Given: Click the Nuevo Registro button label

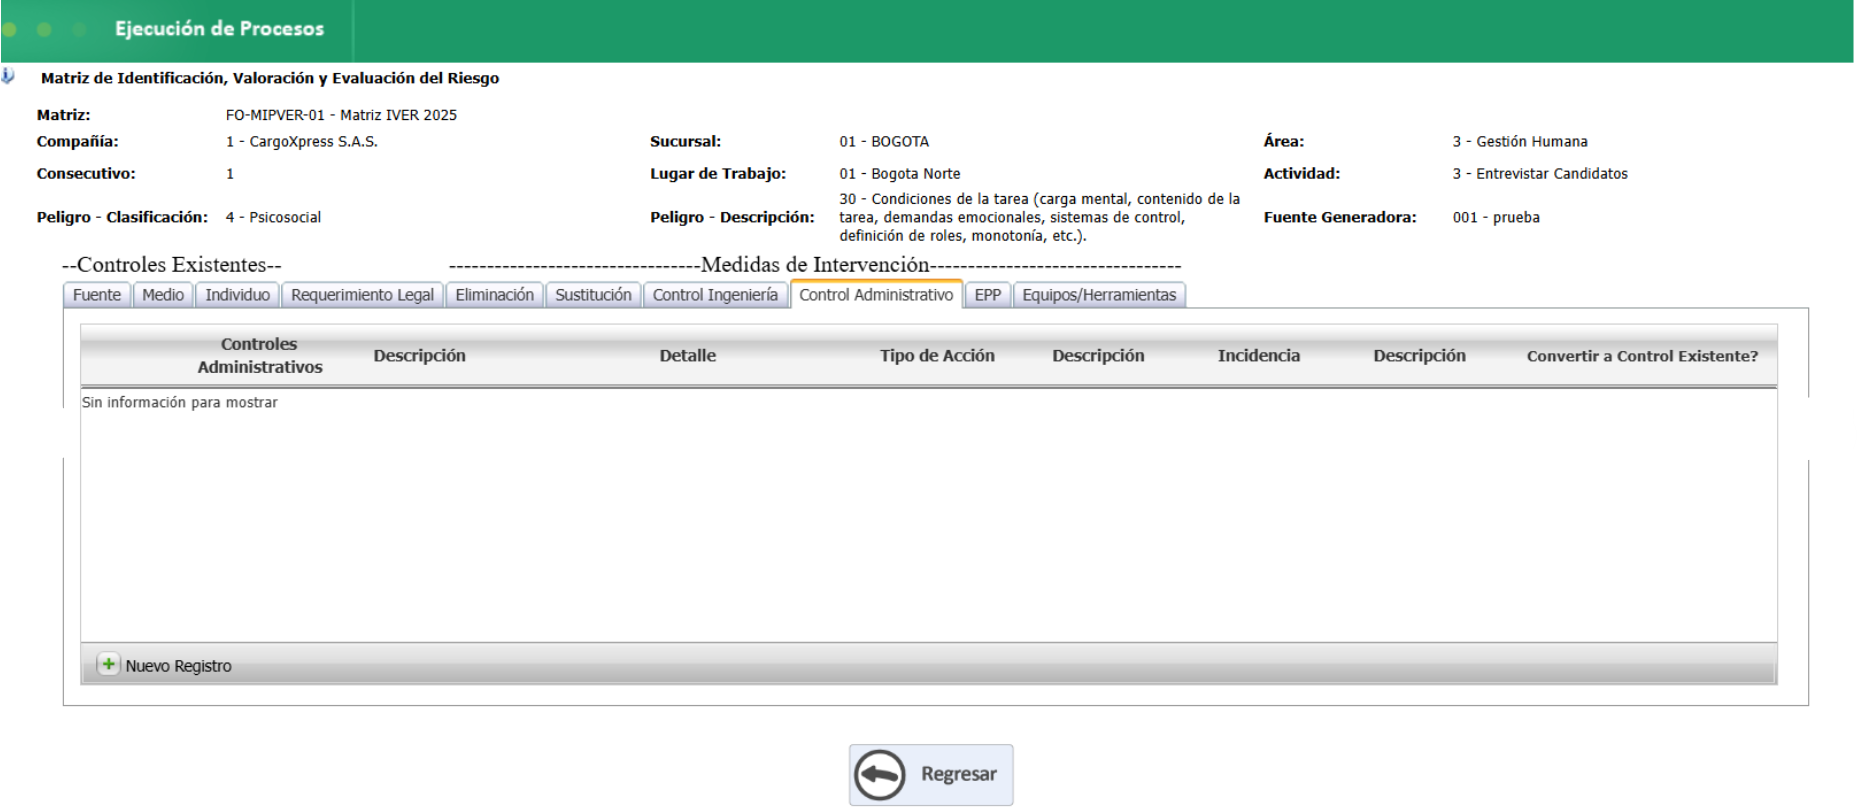Looking at the screenshot, I should 178,666.
